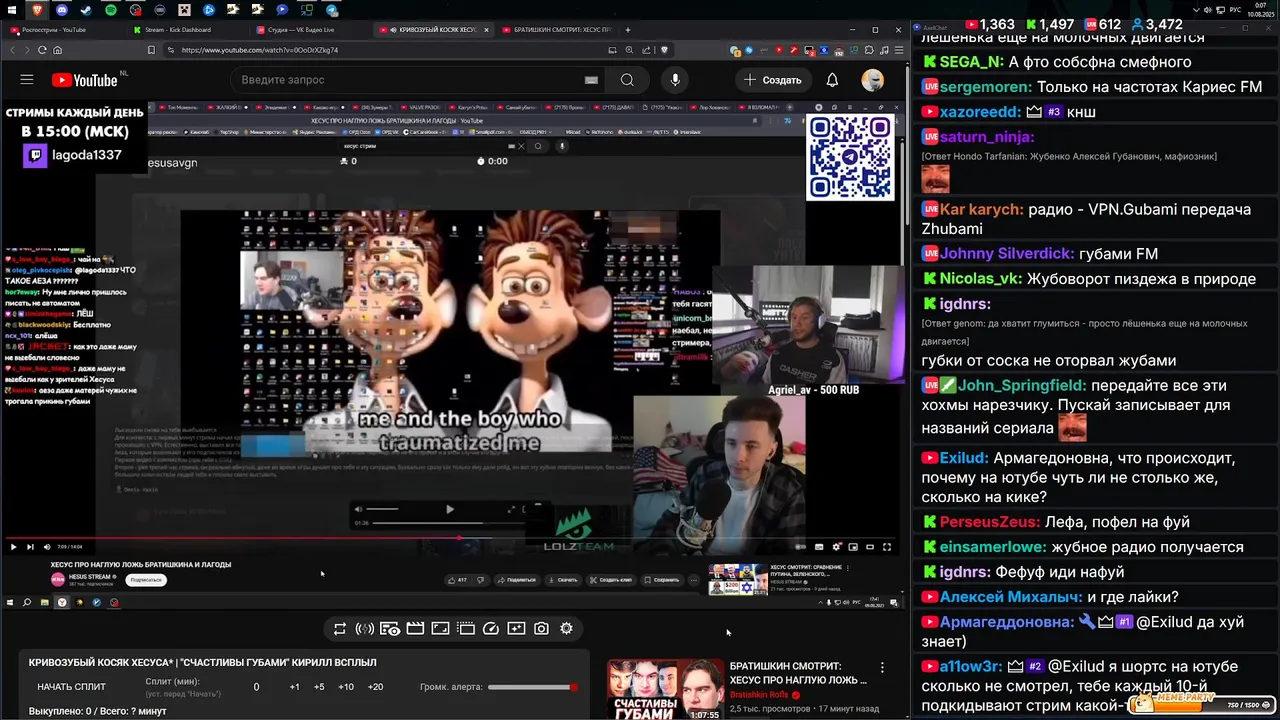Image resolution: width=1280 pixels, height=720 pixels.
Task: Open the YouTube guide hamburger menu
Action: [x=27, y=80]
